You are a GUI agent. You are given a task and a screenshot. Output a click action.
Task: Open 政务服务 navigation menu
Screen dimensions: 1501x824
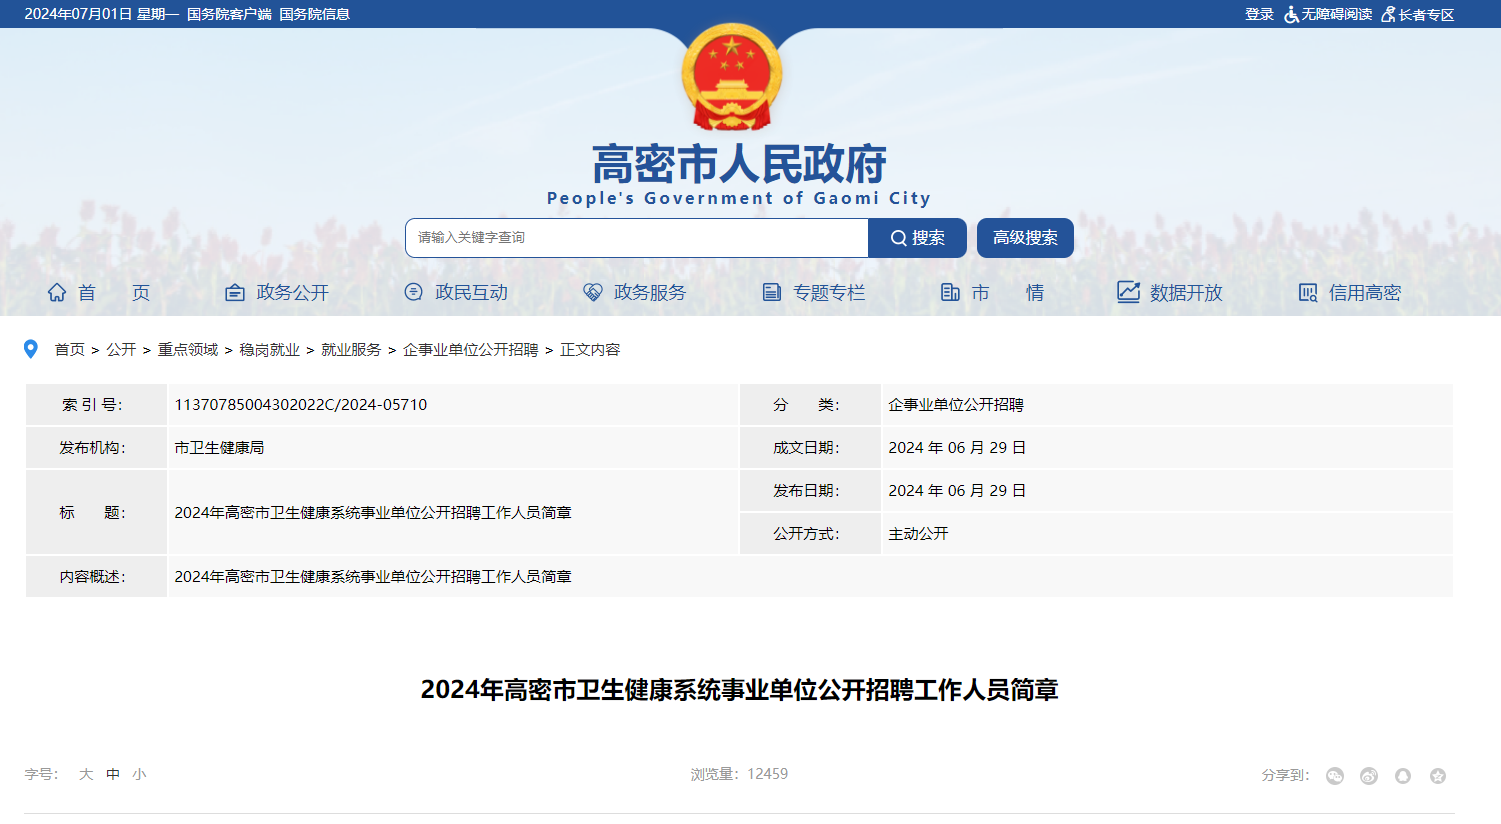pyautogui.click(x=650, y=292)
